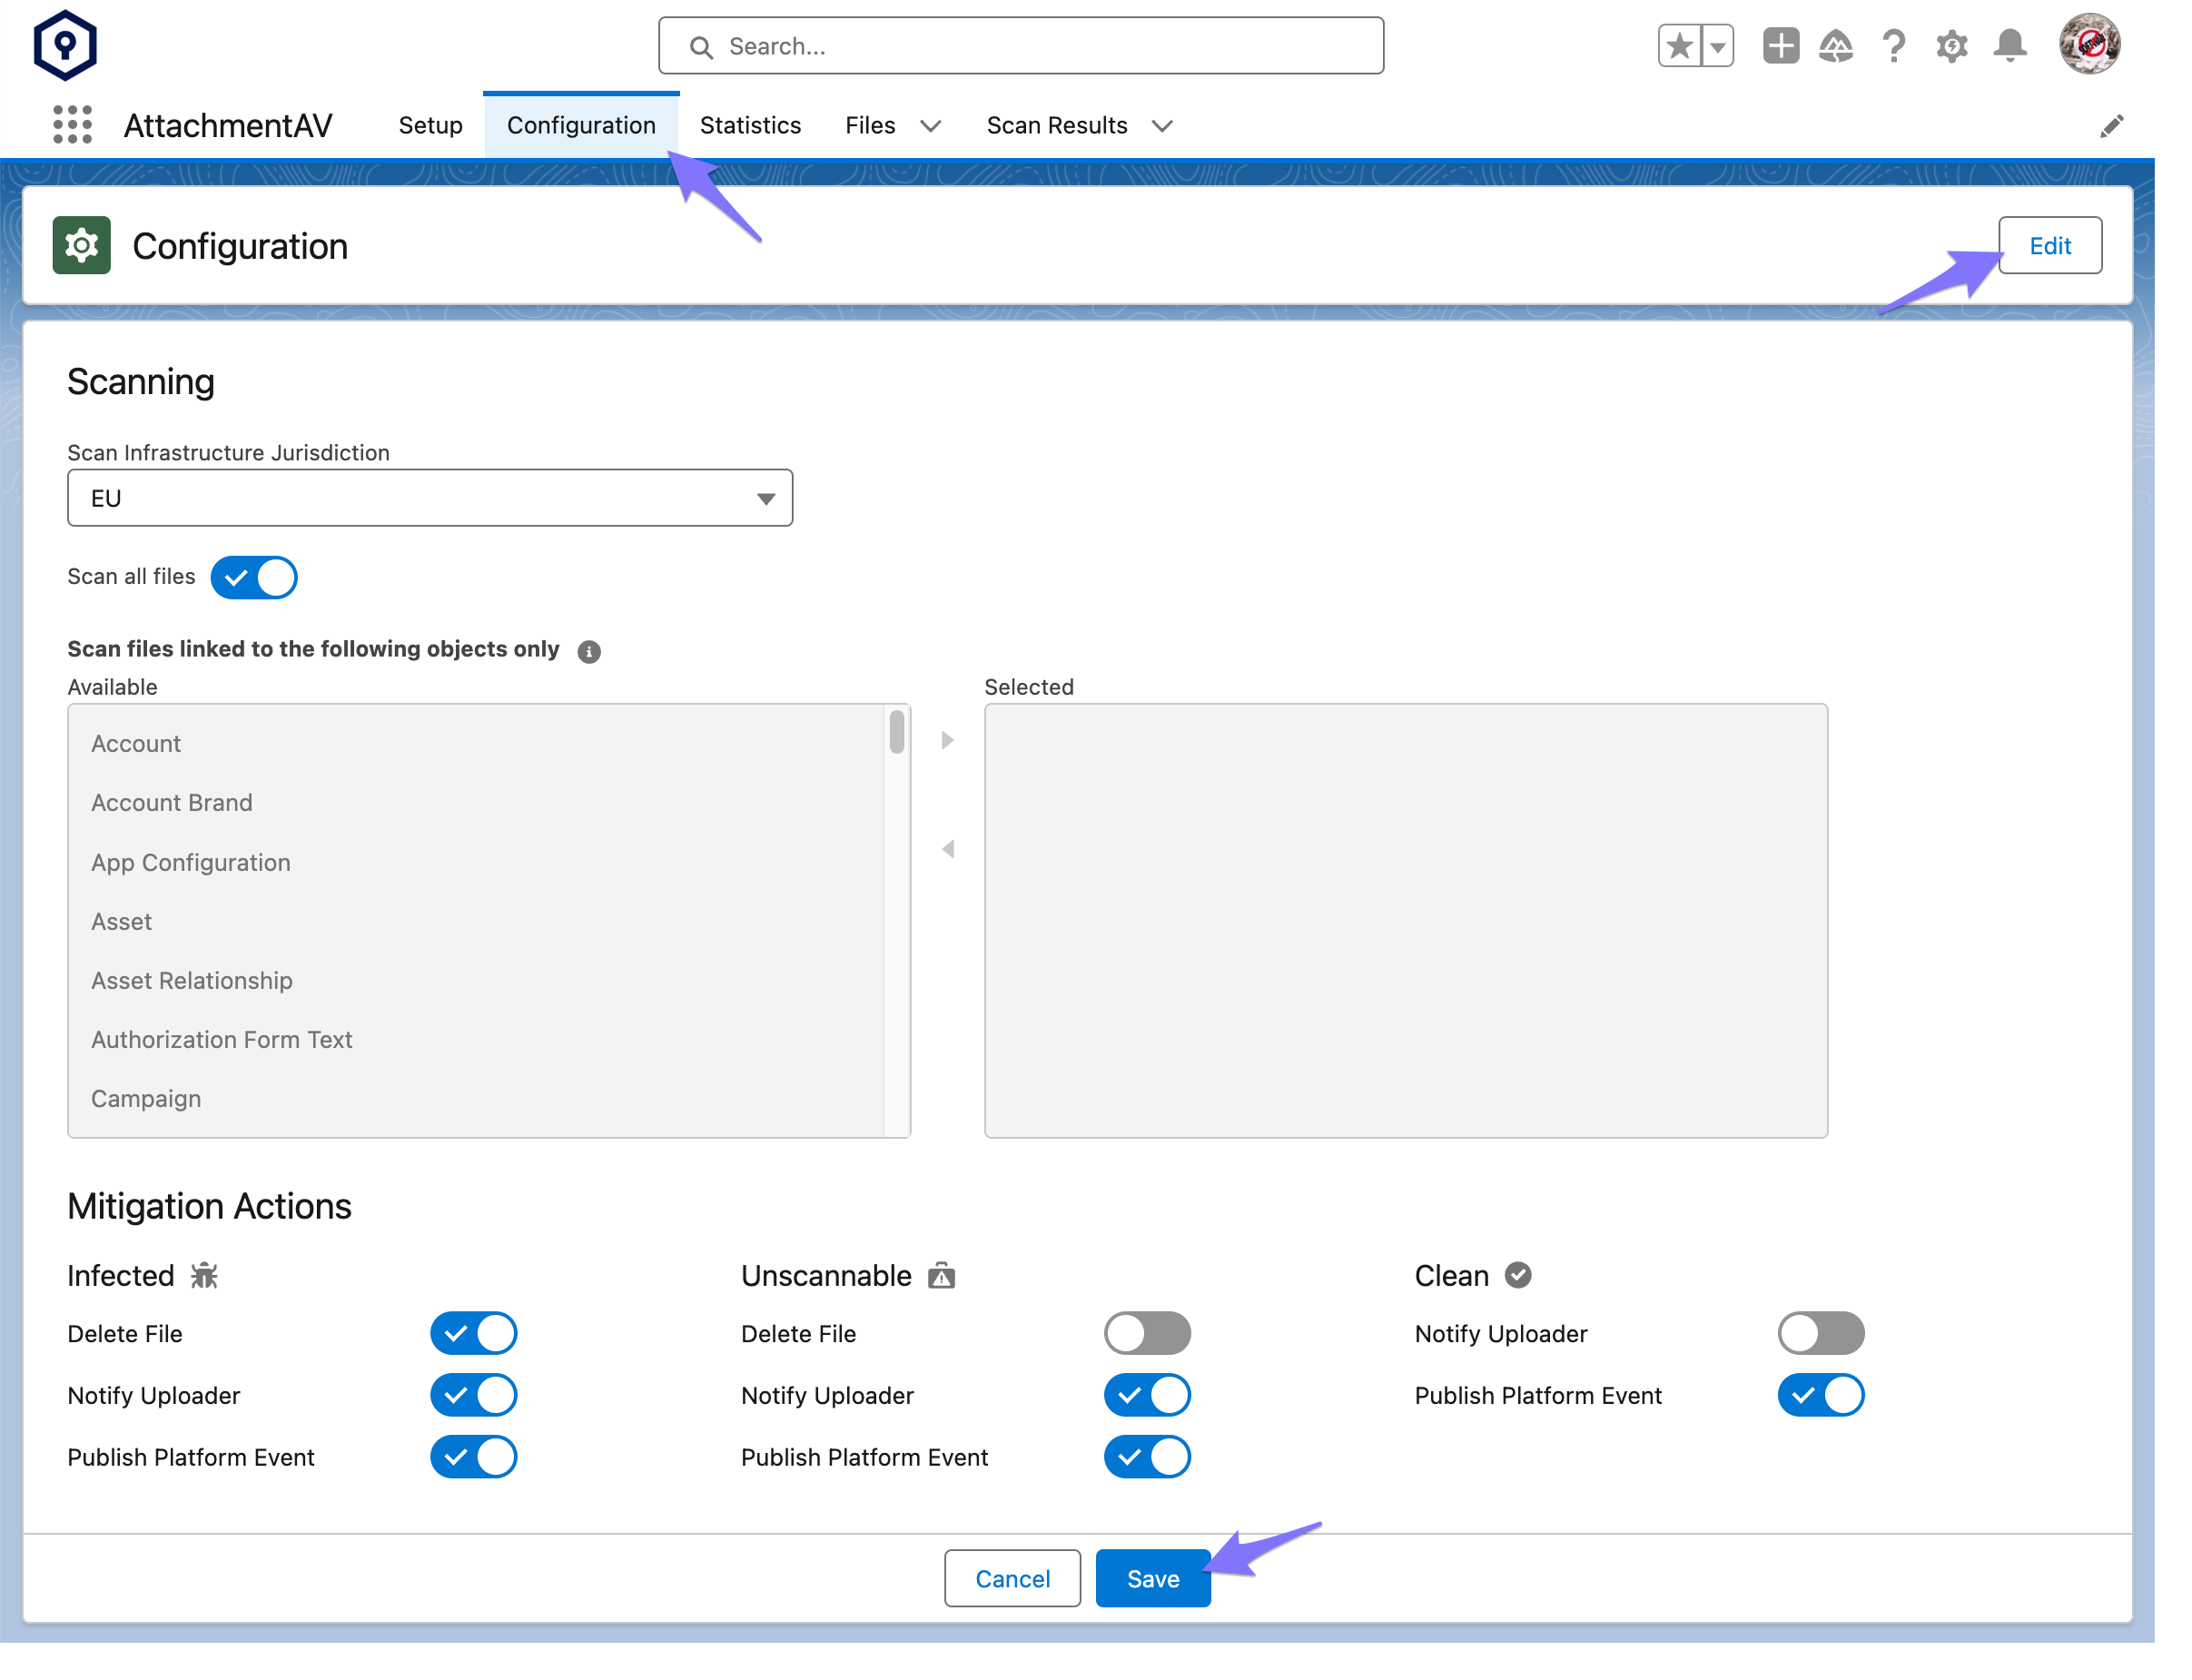Viewport: 2192px width, 1680px height.
Task: Click the Edit button
Action: coord(2051,245)
